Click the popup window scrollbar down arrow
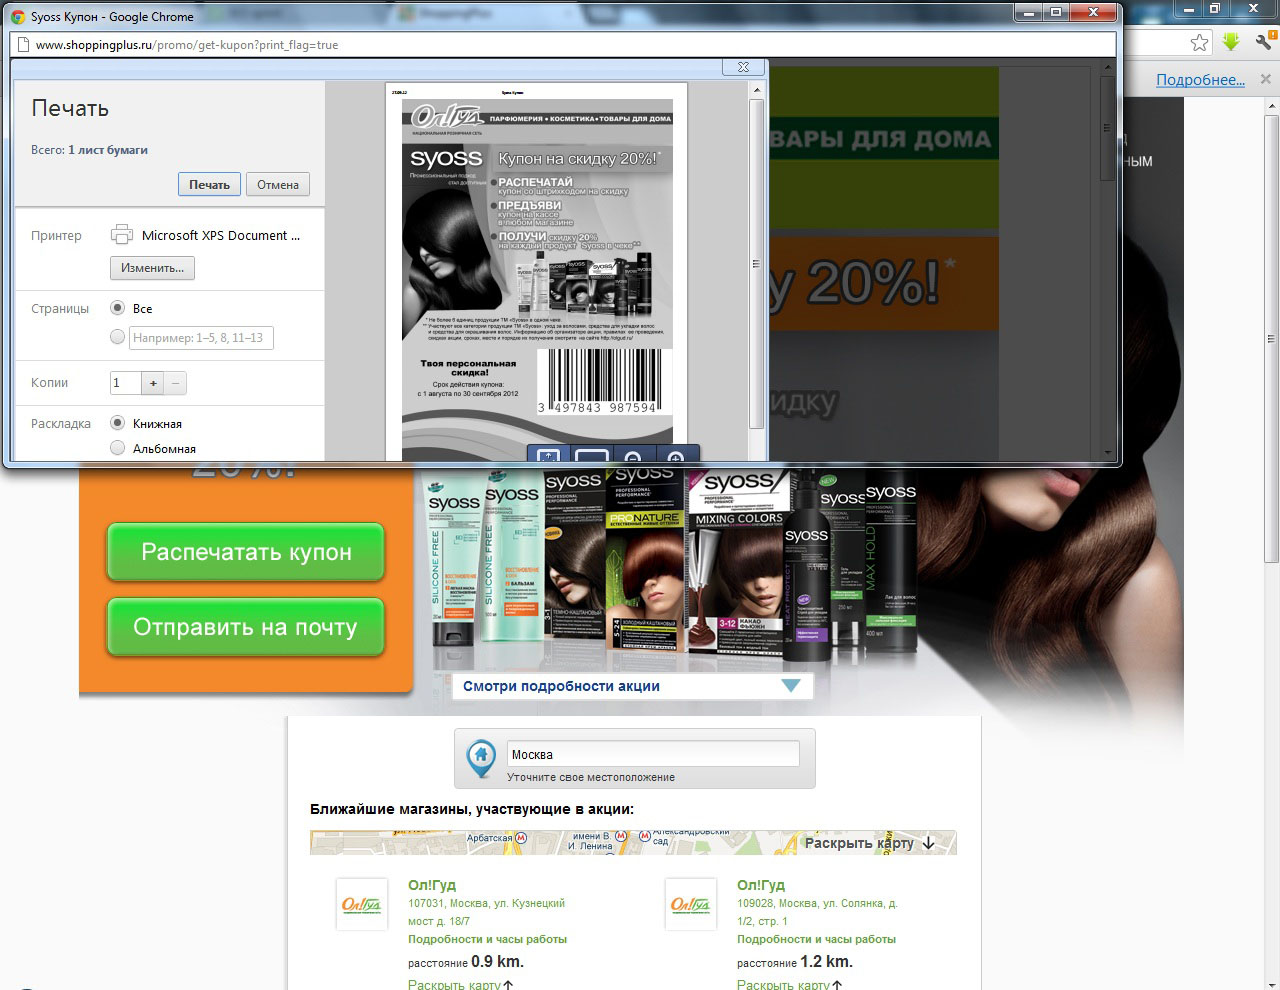 1107,453
